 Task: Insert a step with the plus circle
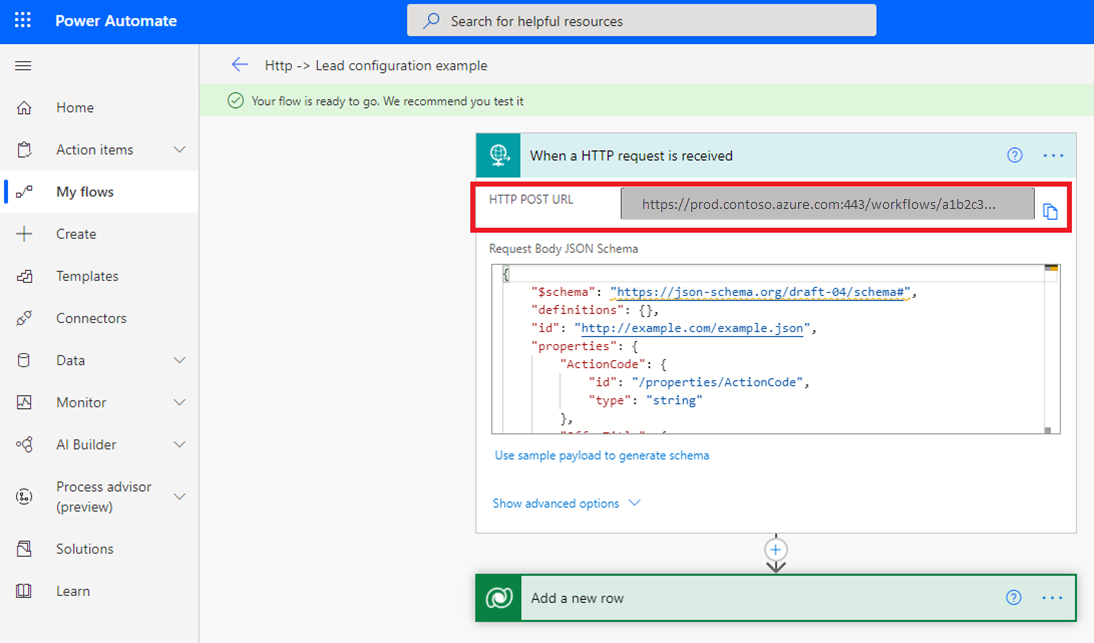[775, 550]
